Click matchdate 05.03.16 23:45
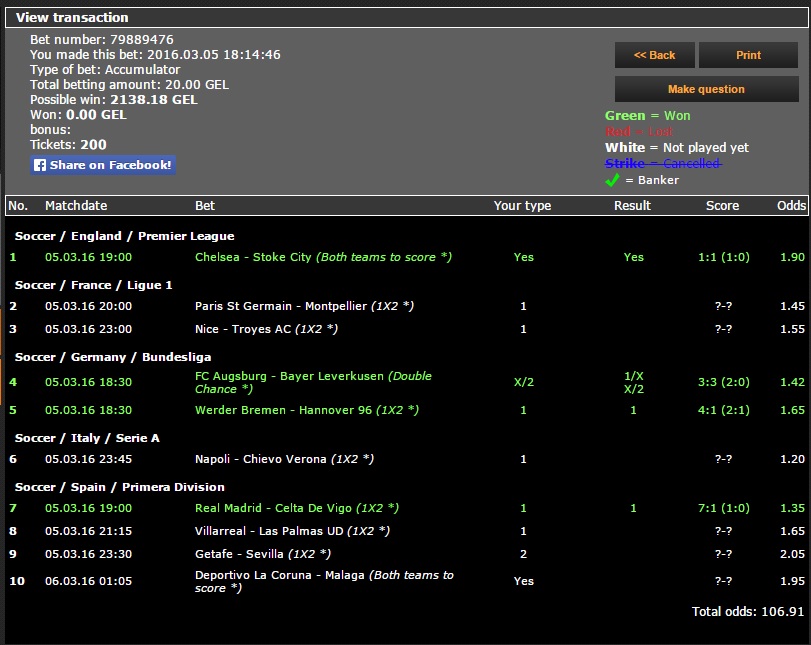Image resolution: width=811 pixels, height=645 pixels. coord(88,459)
